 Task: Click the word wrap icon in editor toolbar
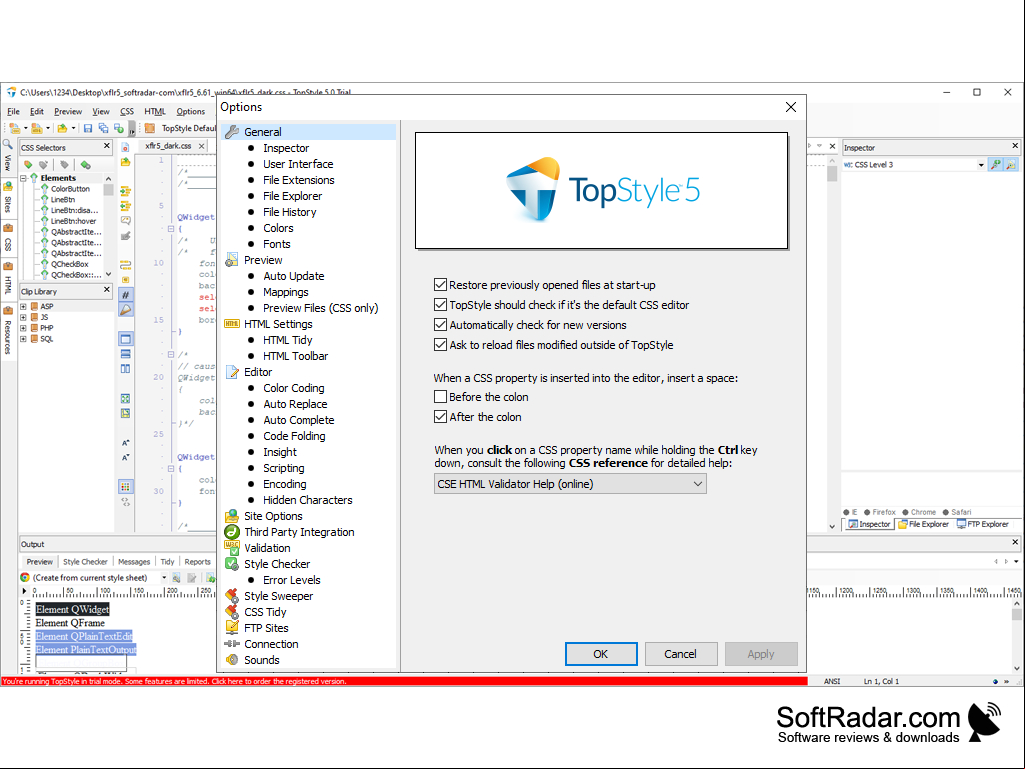pos(126,265)
